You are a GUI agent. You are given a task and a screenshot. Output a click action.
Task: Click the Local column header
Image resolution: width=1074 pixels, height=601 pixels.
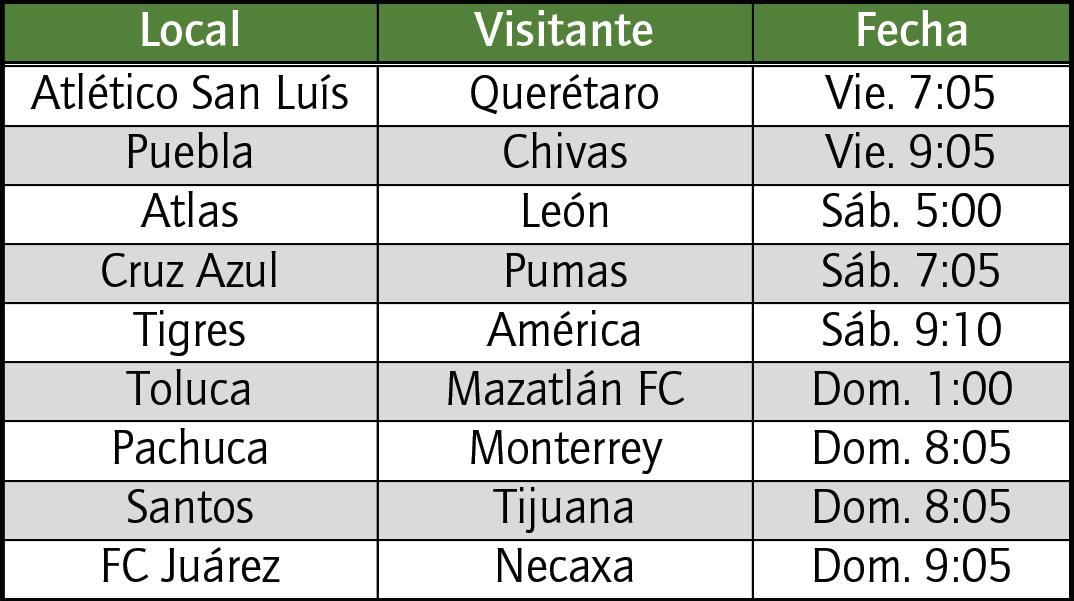(x=190, y=32)
